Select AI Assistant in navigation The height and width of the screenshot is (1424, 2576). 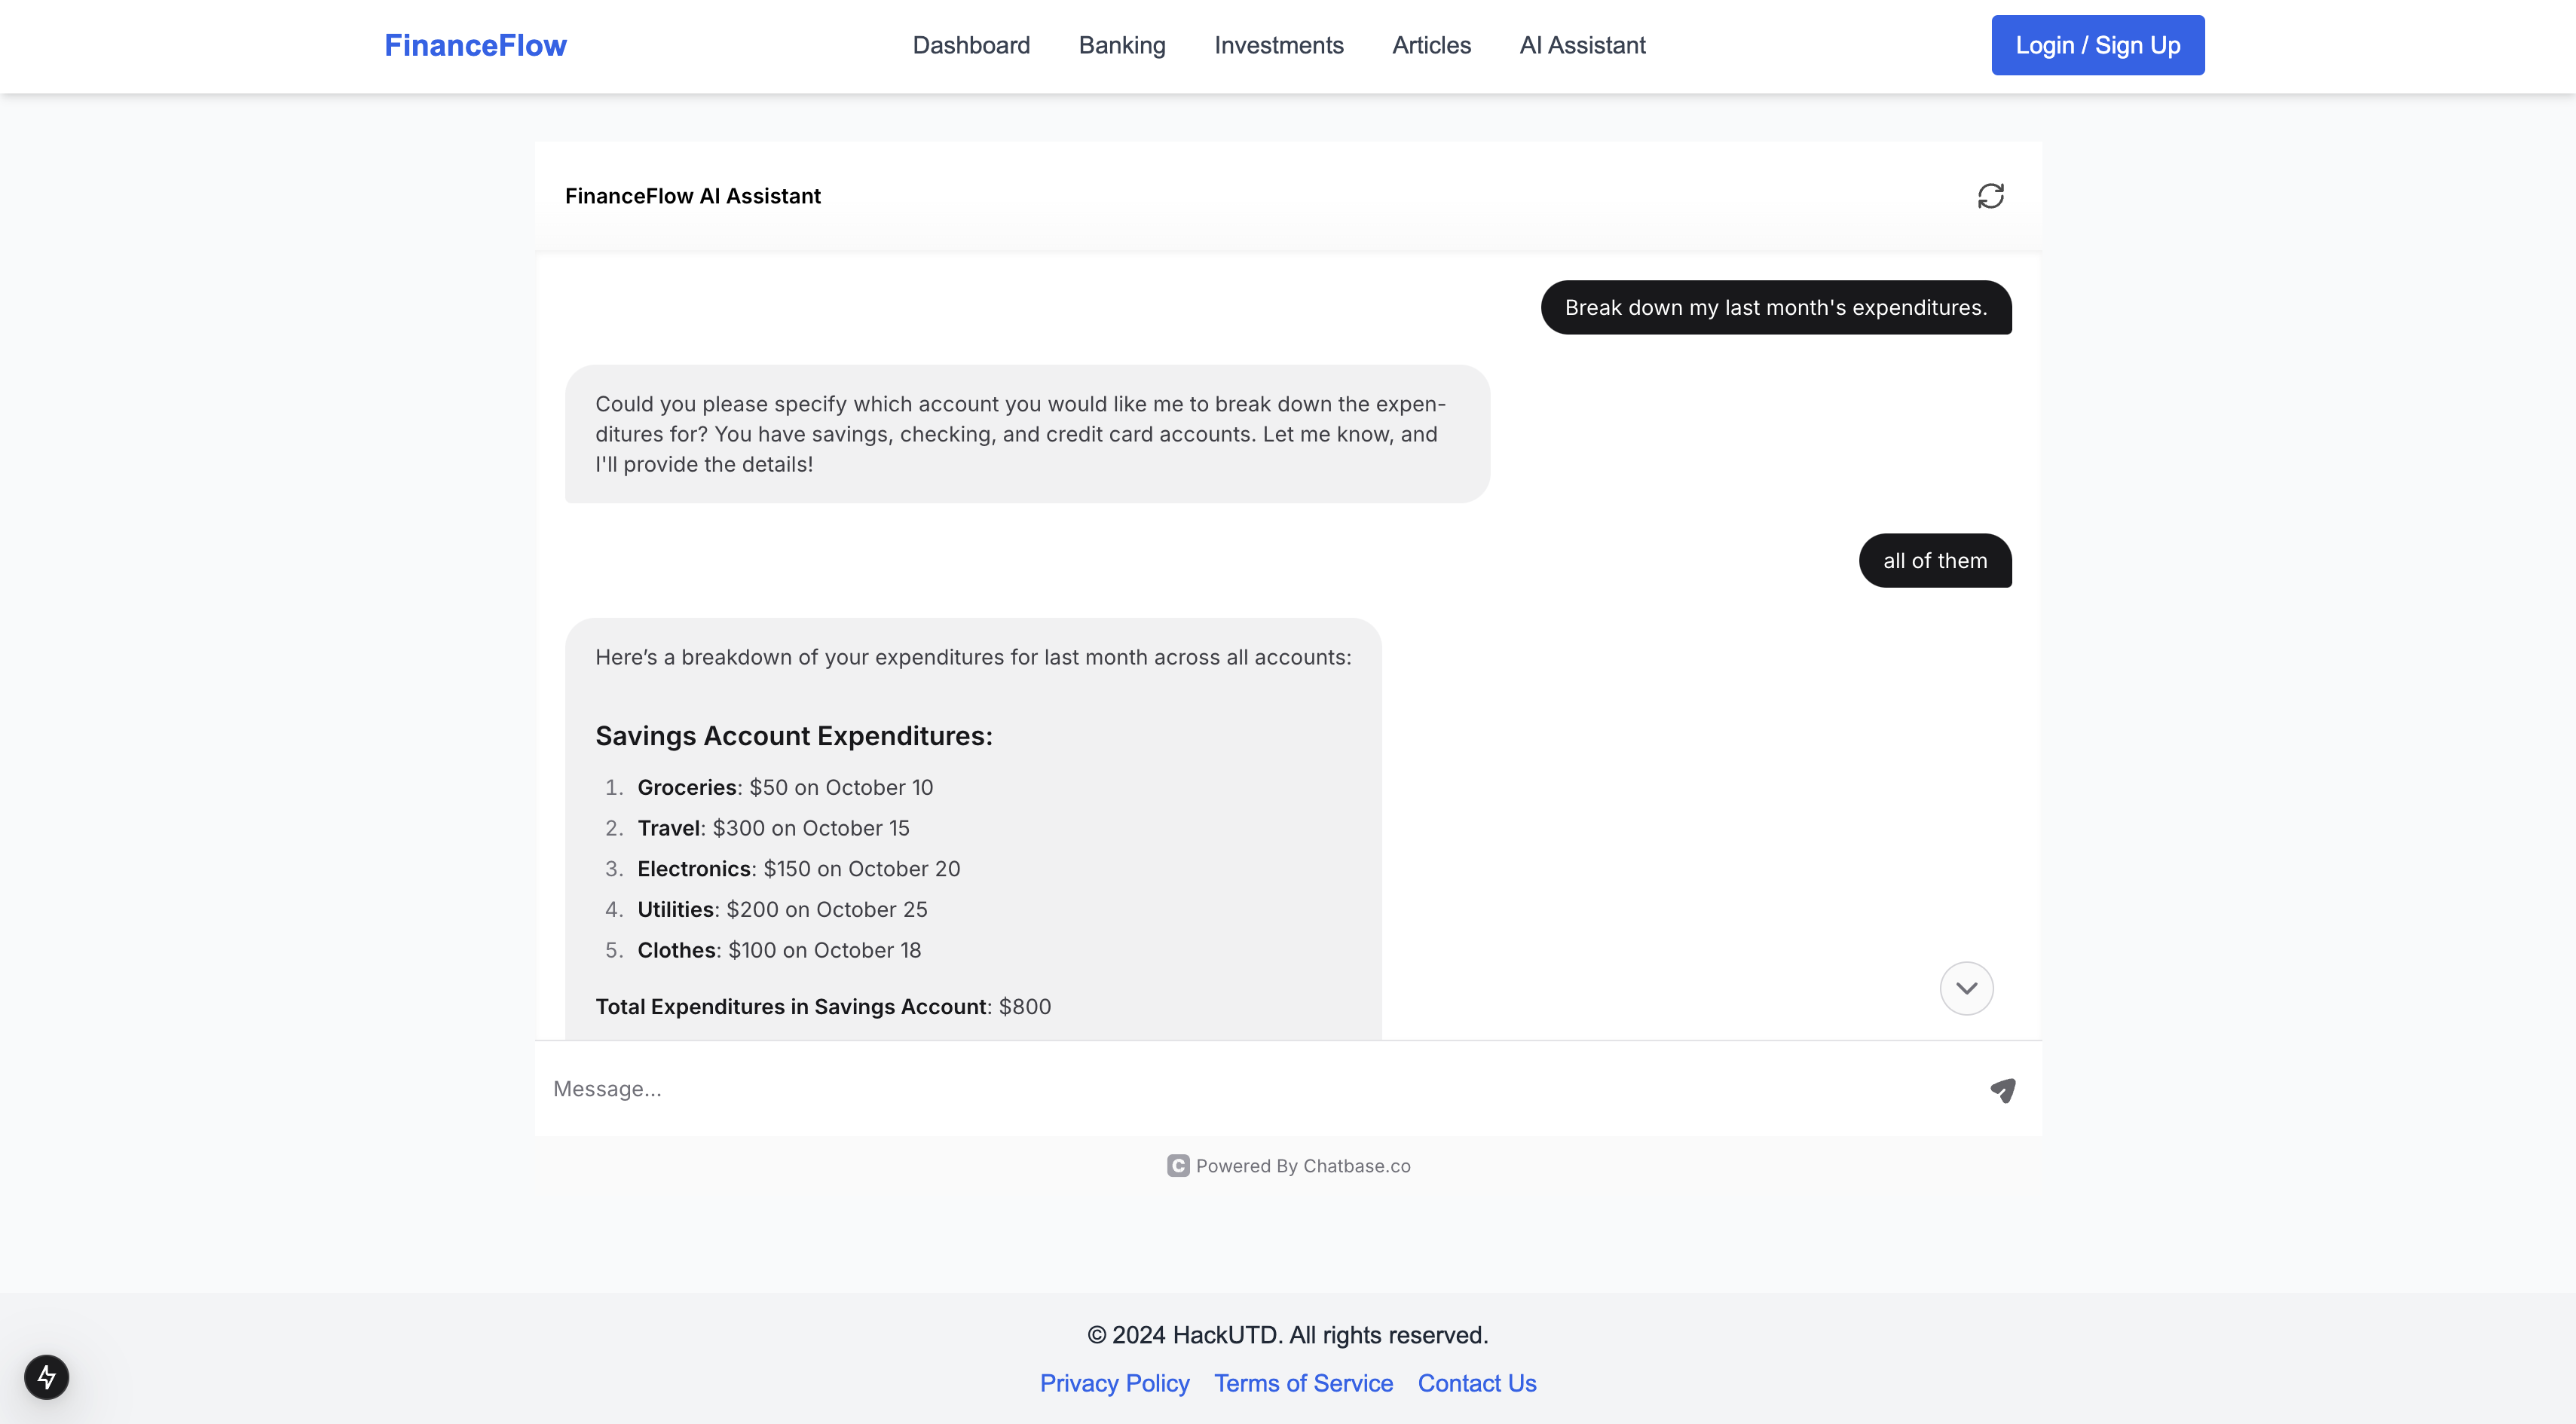1582,45
